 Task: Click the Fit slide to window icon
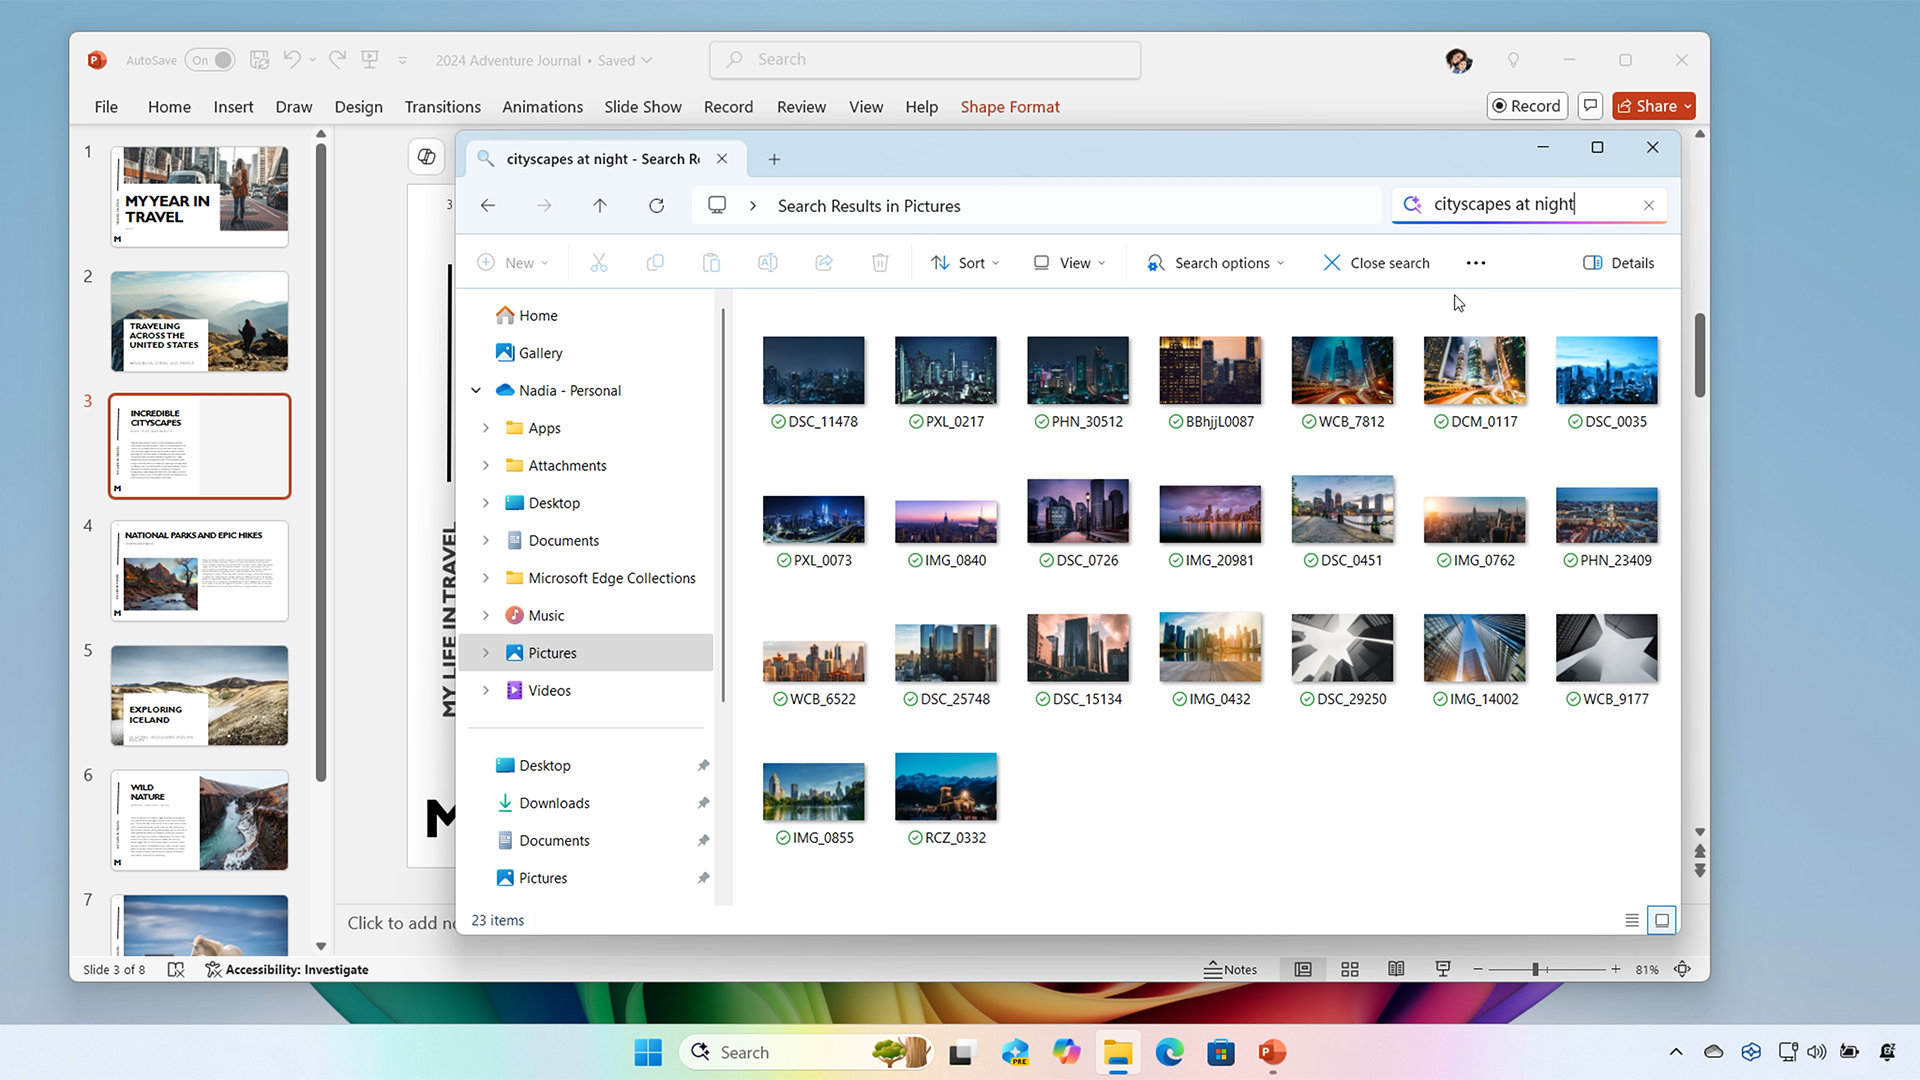pos(1681,969)
